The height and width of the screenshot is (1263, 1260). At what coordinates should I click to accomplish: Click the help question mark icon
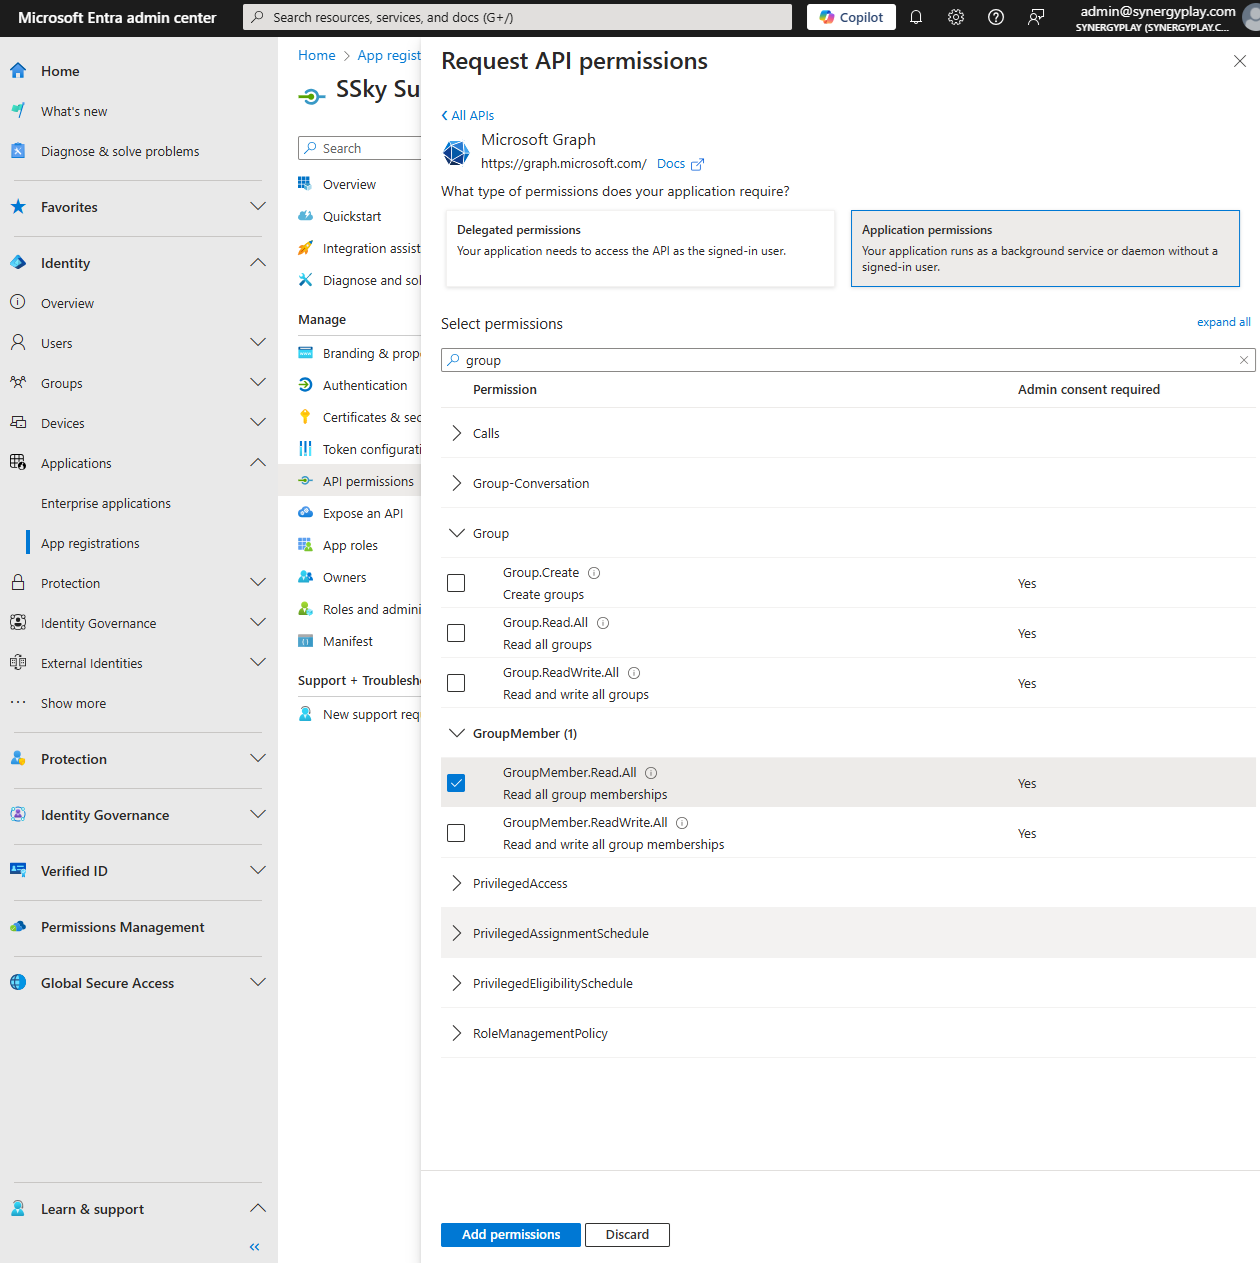(996, 17)
